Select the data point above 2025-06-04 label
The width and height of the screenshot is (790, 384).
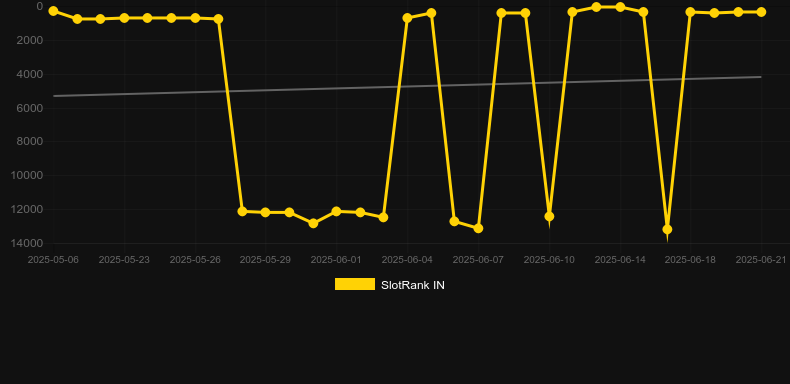coord(407,18)
